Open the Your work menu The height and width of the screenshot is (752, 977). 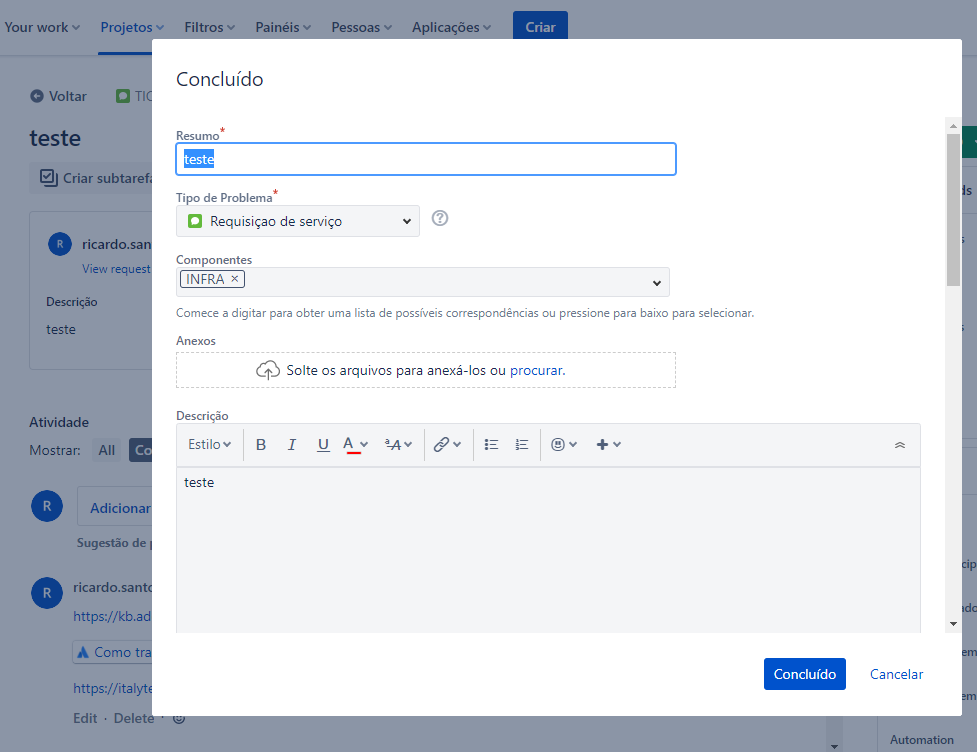pyautogui.click(x=42, y=27)
